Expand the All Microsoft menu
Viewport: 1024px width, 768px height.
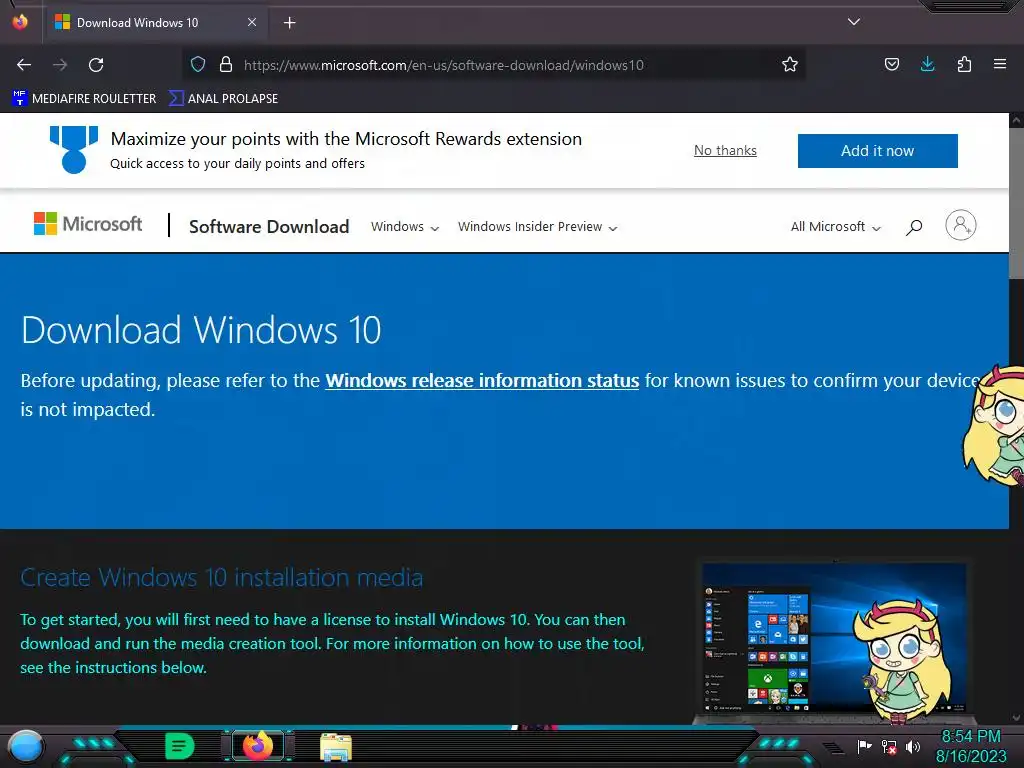coord(835,227)
